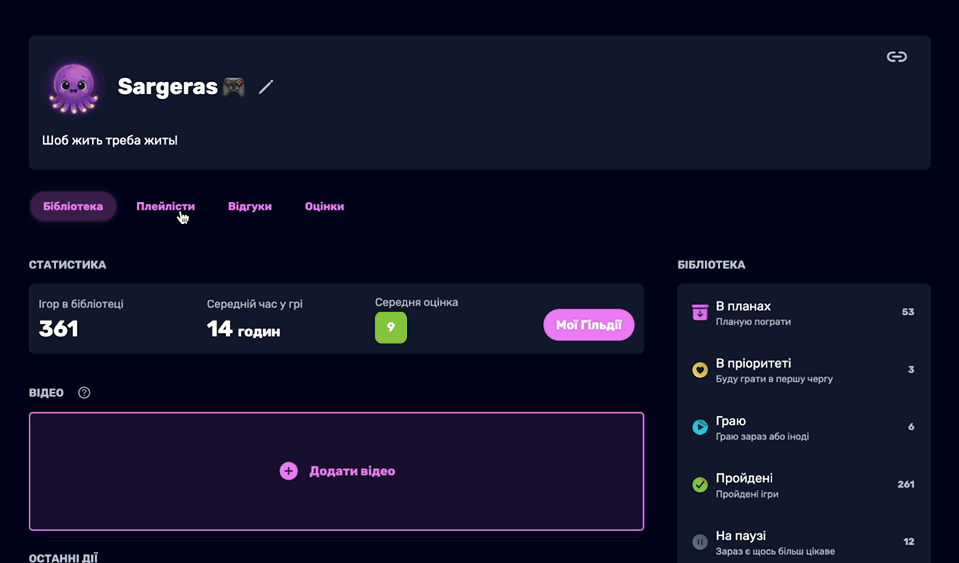Click the Додати відео link text
This screenshot has height=563, width=959.
tap(352, 471)
